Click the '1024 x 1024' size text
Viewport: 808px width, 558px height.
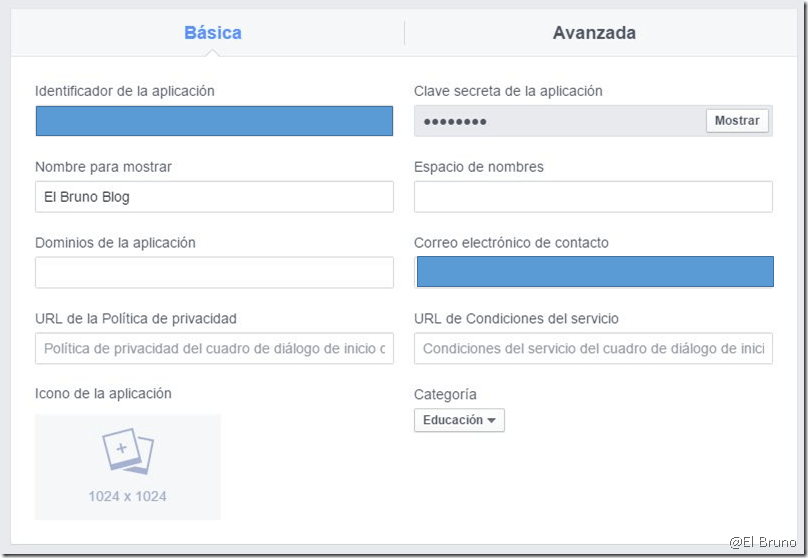[127, 497]
